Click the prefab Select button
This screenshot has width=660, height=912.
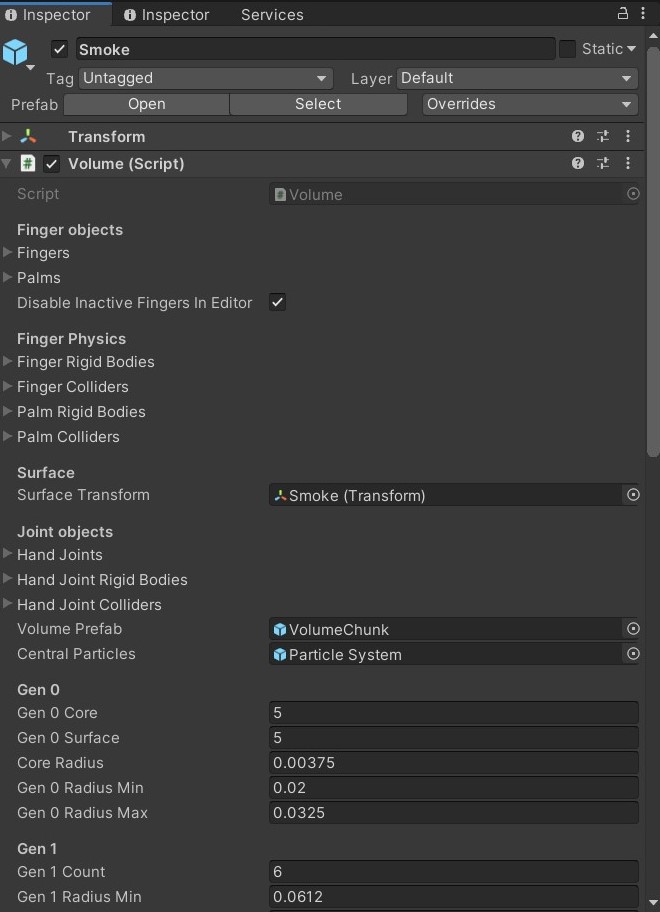[x=318, y=104]
